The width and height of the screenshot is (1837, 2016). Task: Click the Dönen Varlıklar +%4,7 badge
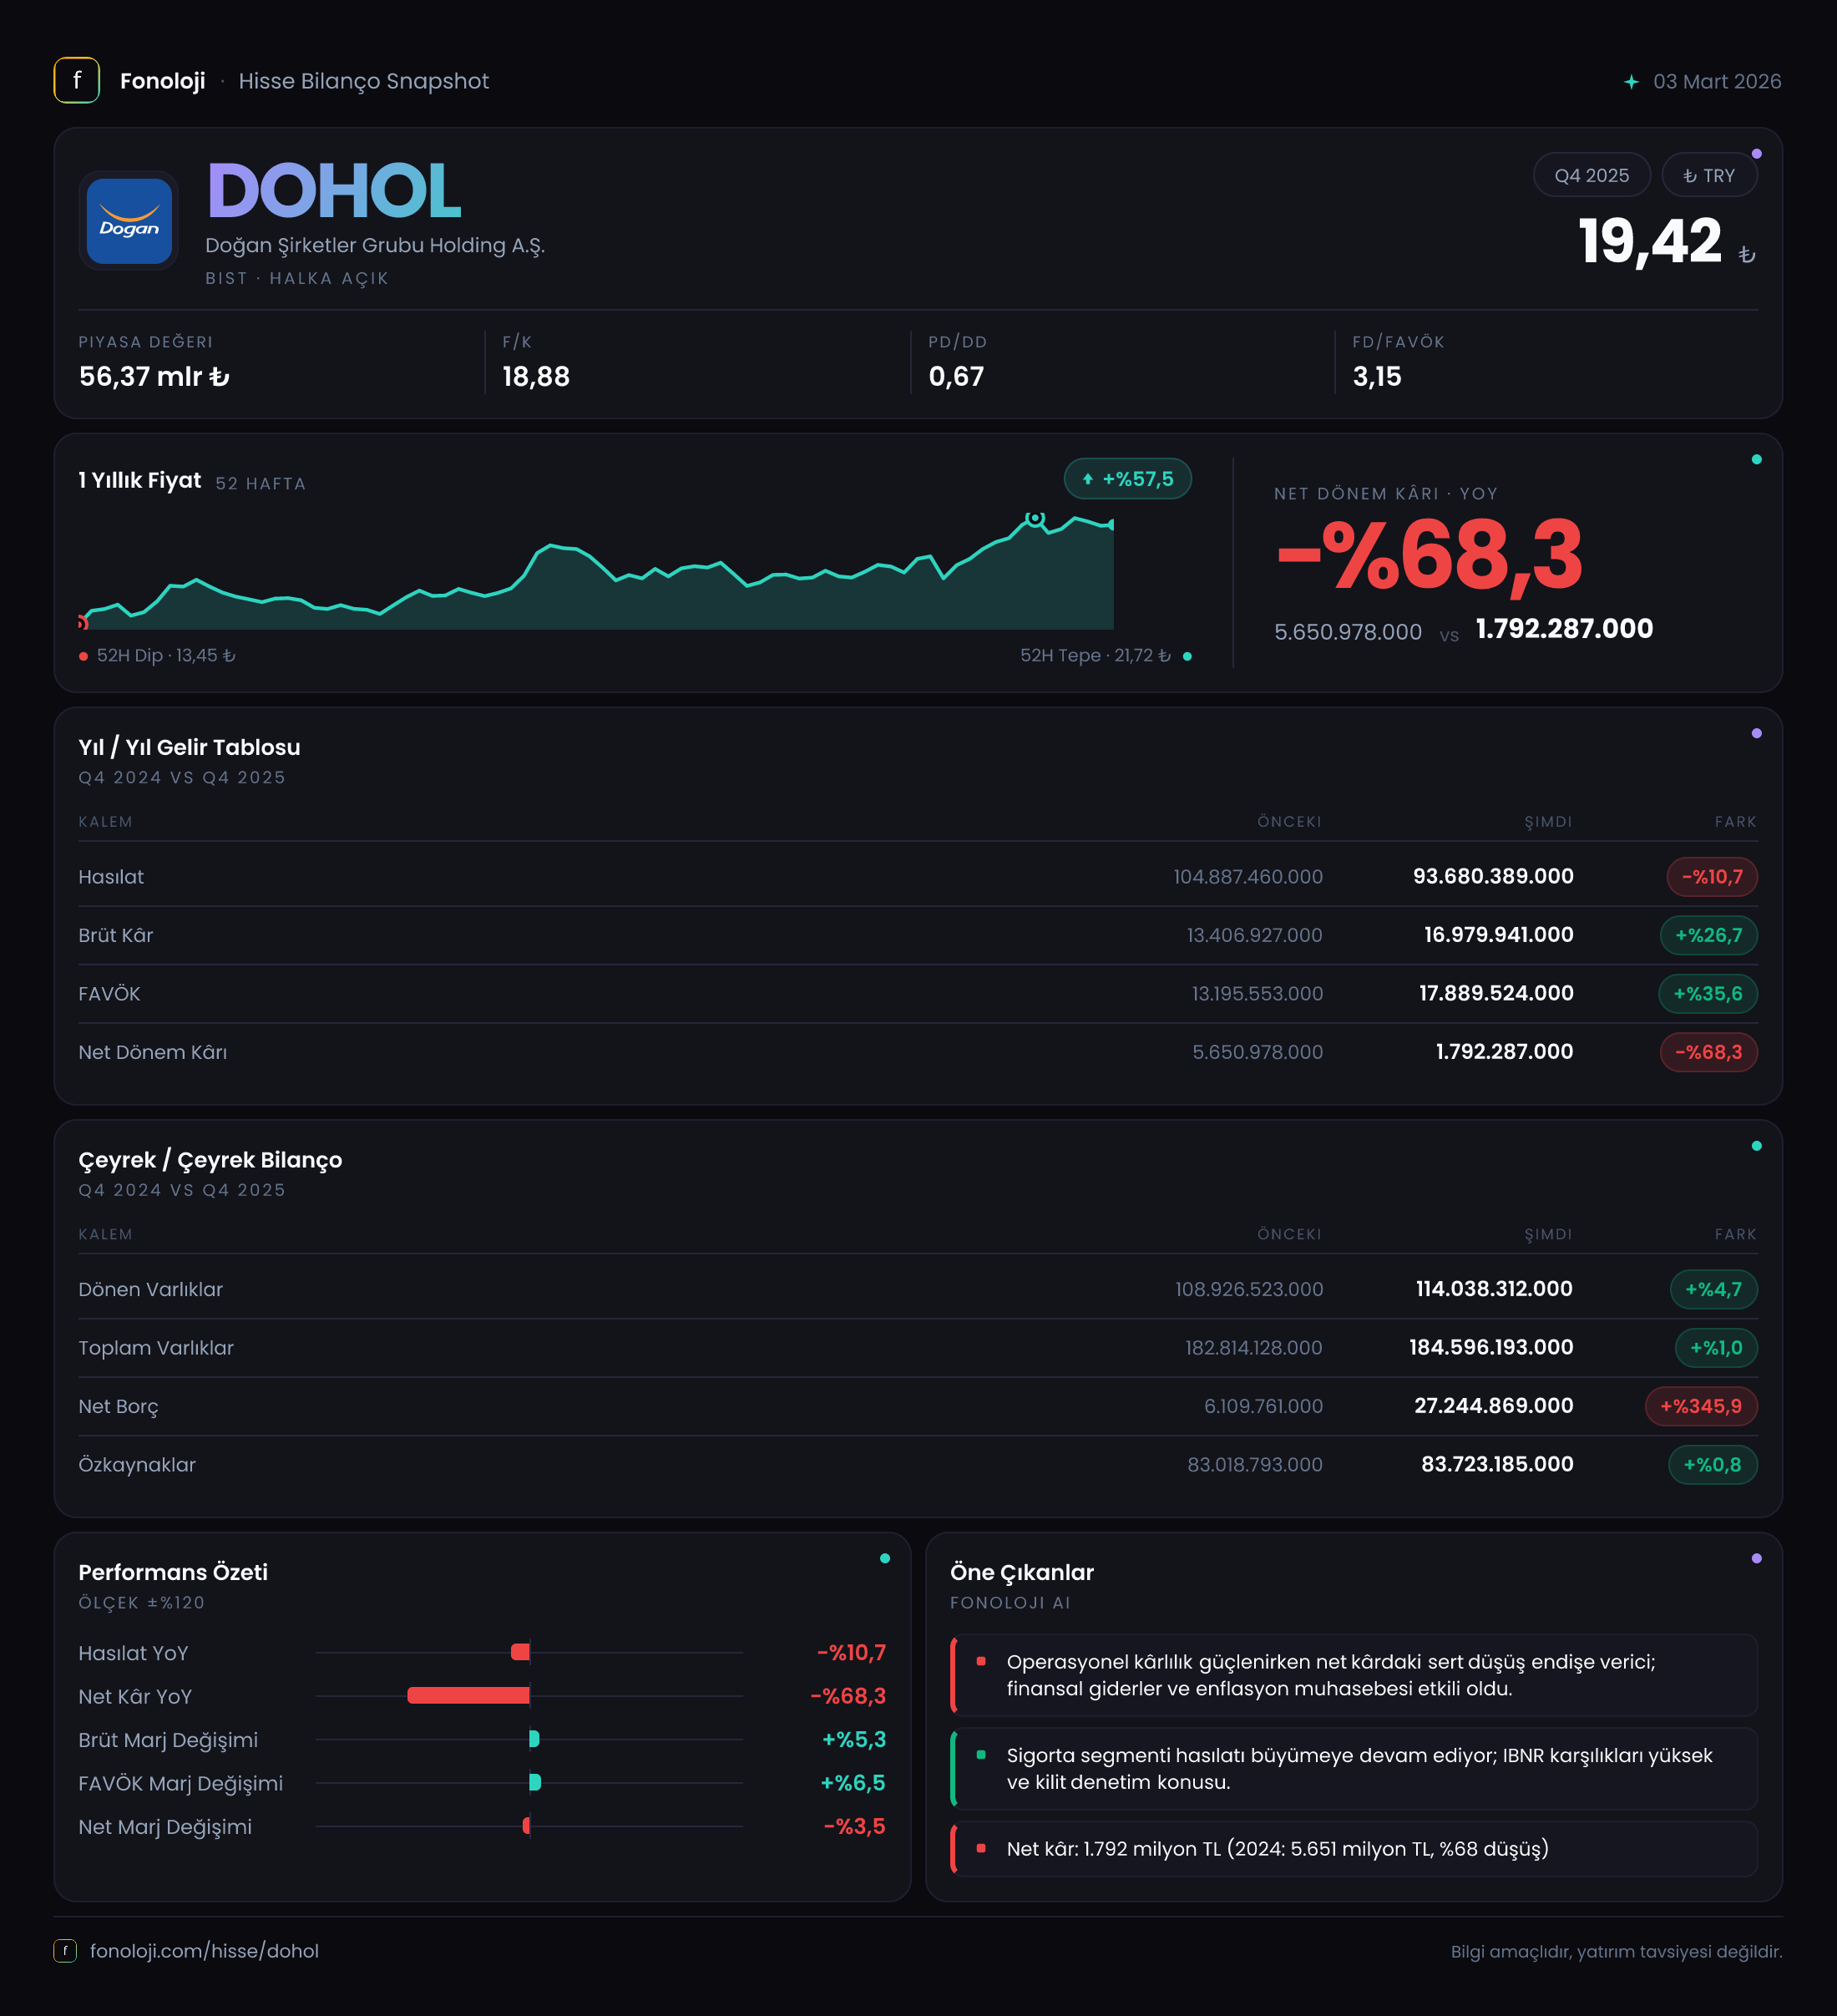click(1713, 1289)
